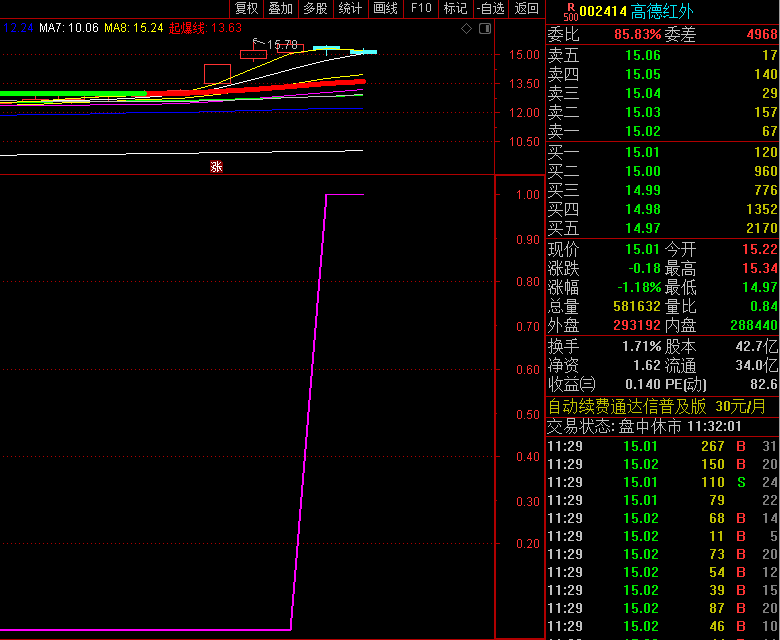This screenshot has height=640, width=780.
Task: Click the stock code 002414
Action: [603, 11]
